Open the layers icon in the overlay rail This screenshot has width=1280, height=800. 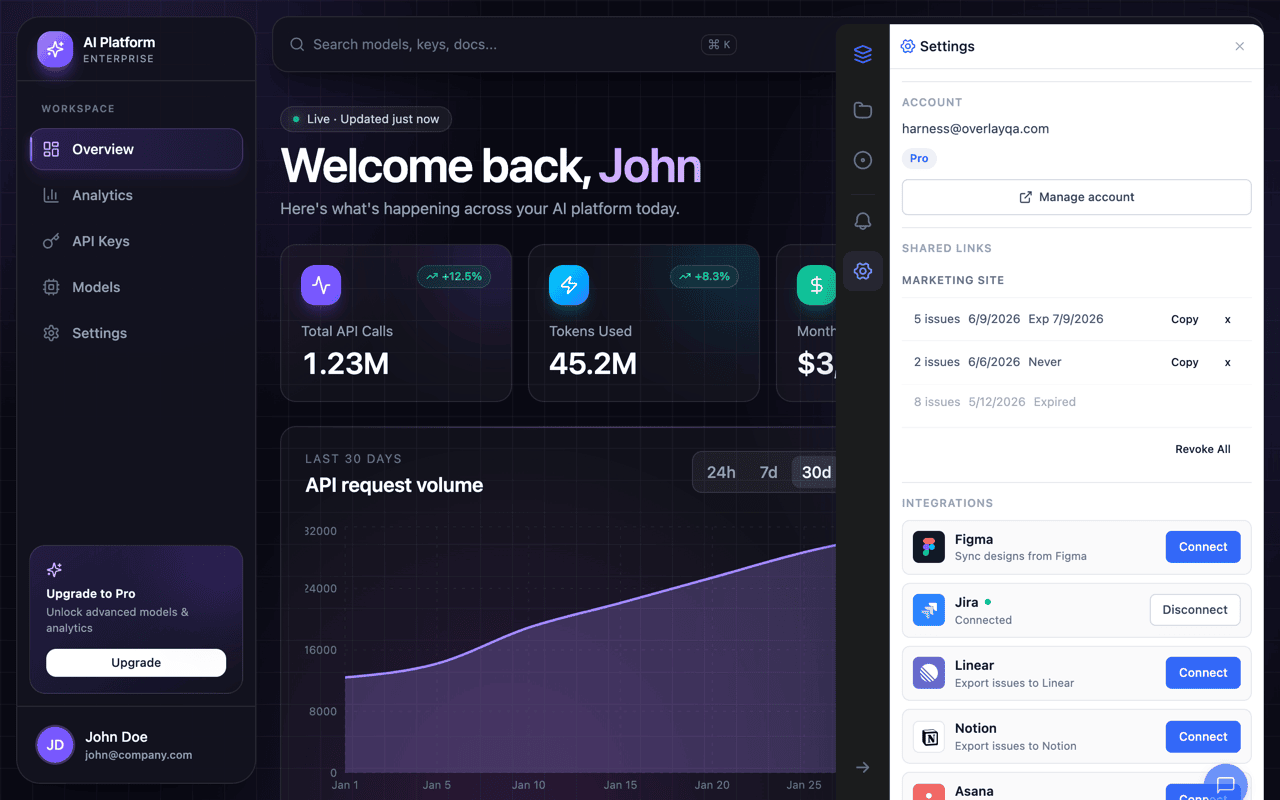click(863, 54)
